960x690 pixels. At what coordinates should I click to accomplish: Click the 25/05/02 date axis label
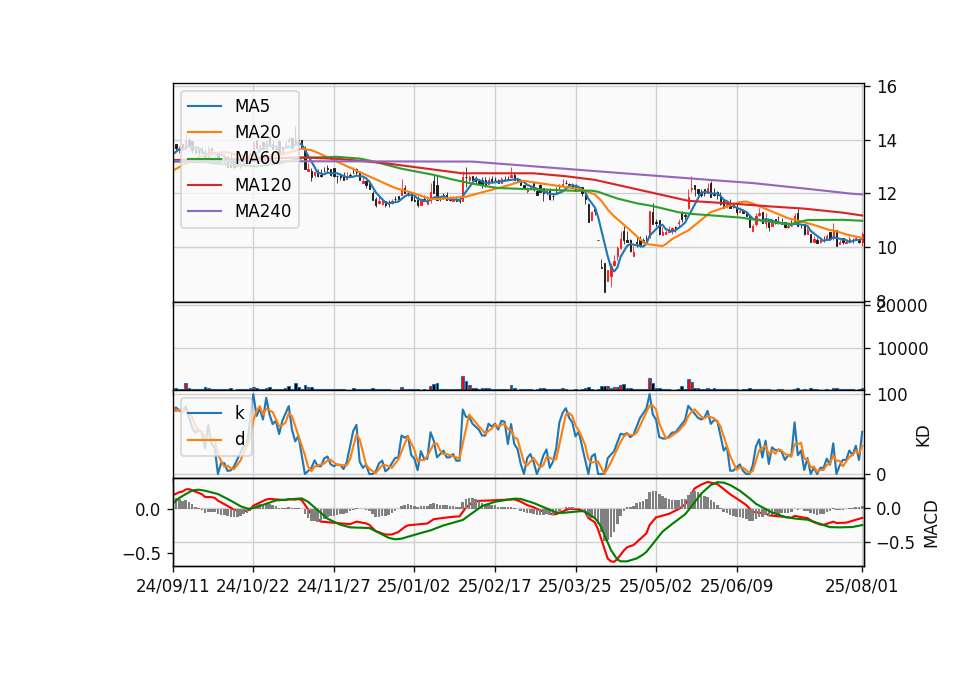pyautogui.click(x=656, y=586)
